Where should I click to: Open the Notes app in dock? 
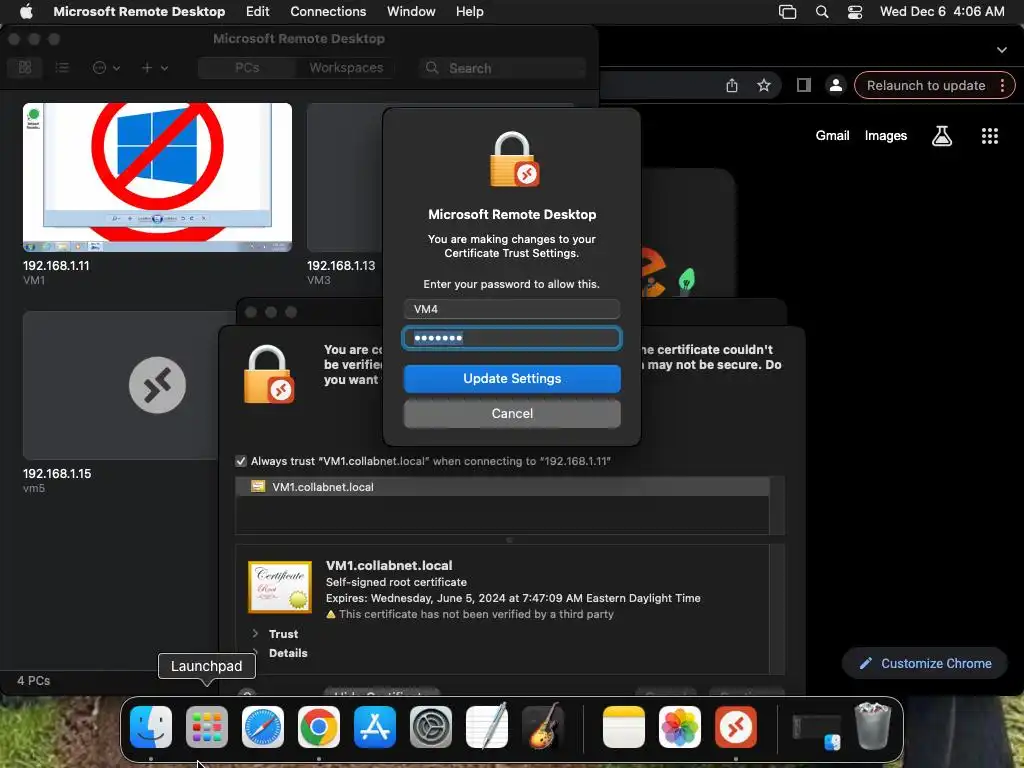coord(624,727)
